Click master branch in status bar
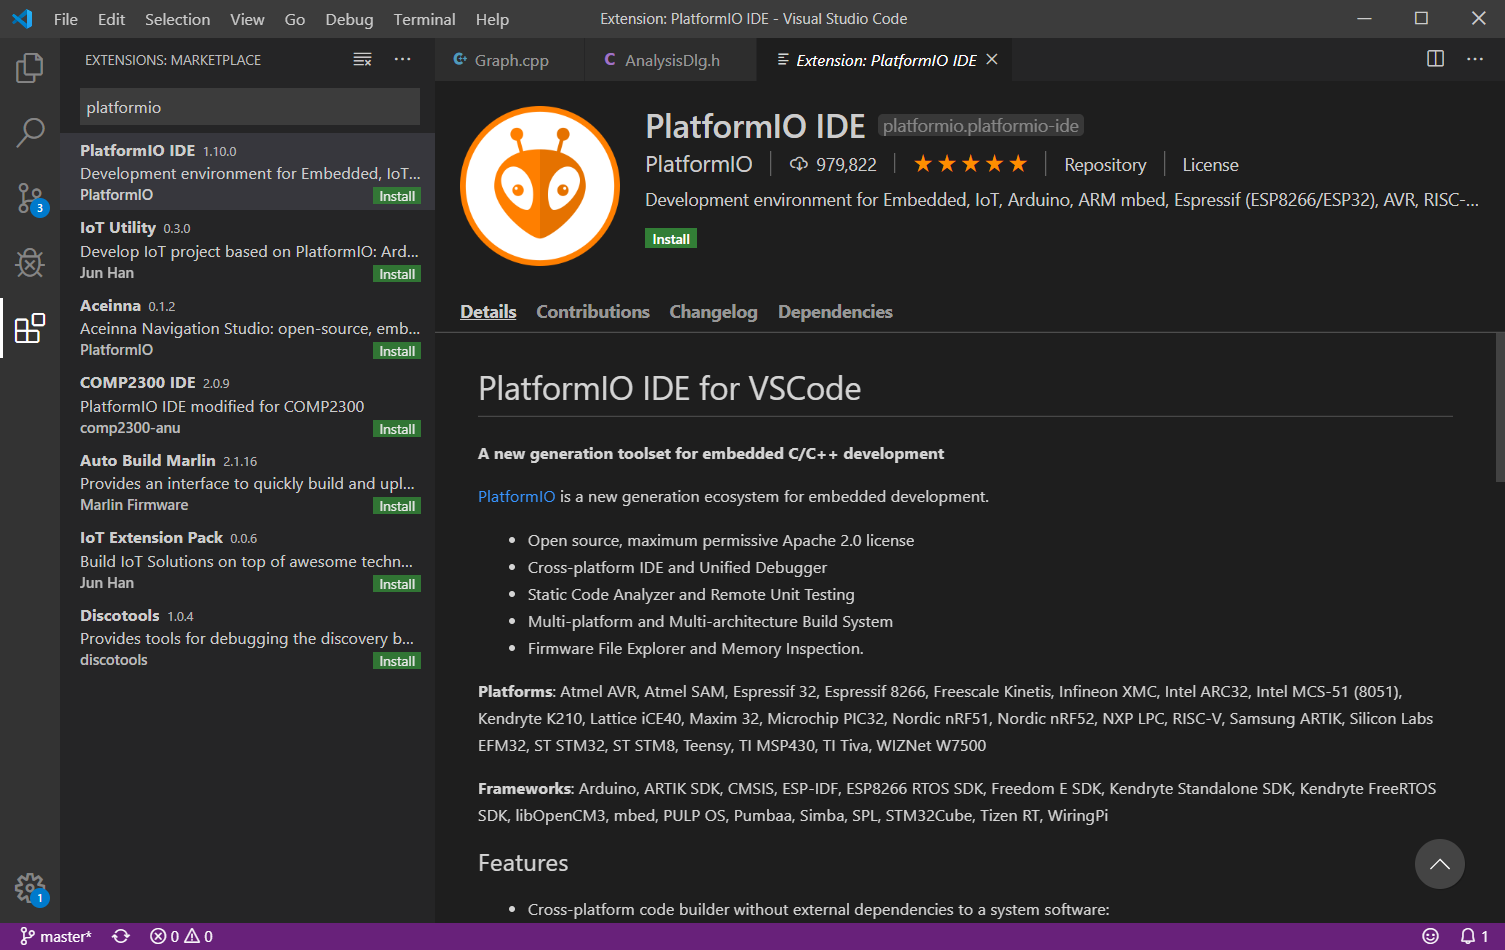This screenshot has height=950, width=1505. click(56, 936)
